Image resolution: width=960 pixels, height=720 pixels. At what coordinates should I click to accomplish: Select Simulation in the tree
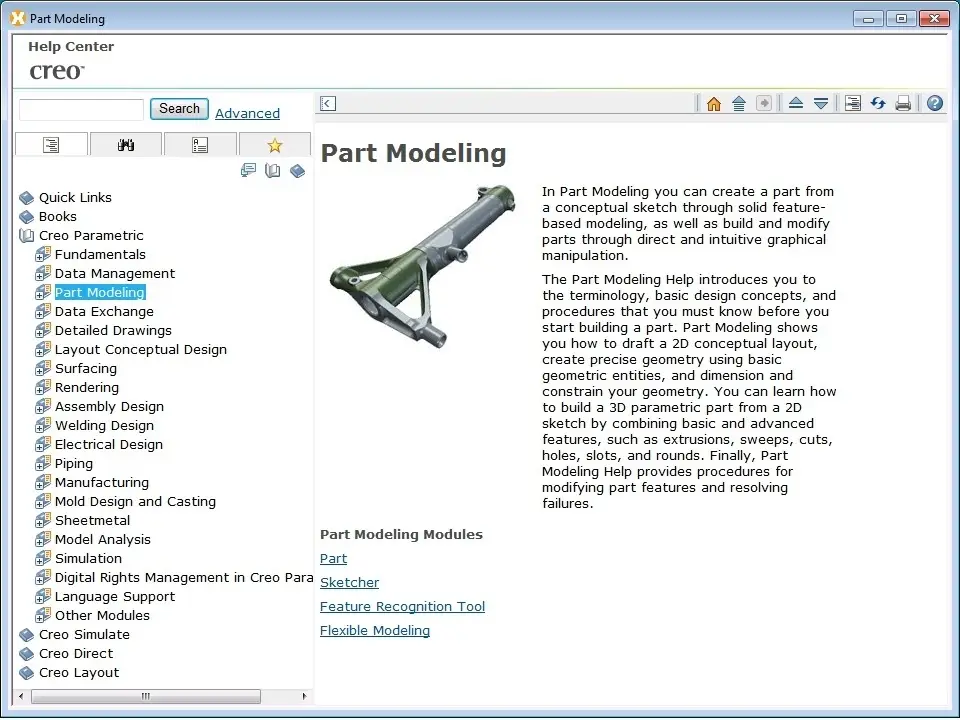(88, 558)
